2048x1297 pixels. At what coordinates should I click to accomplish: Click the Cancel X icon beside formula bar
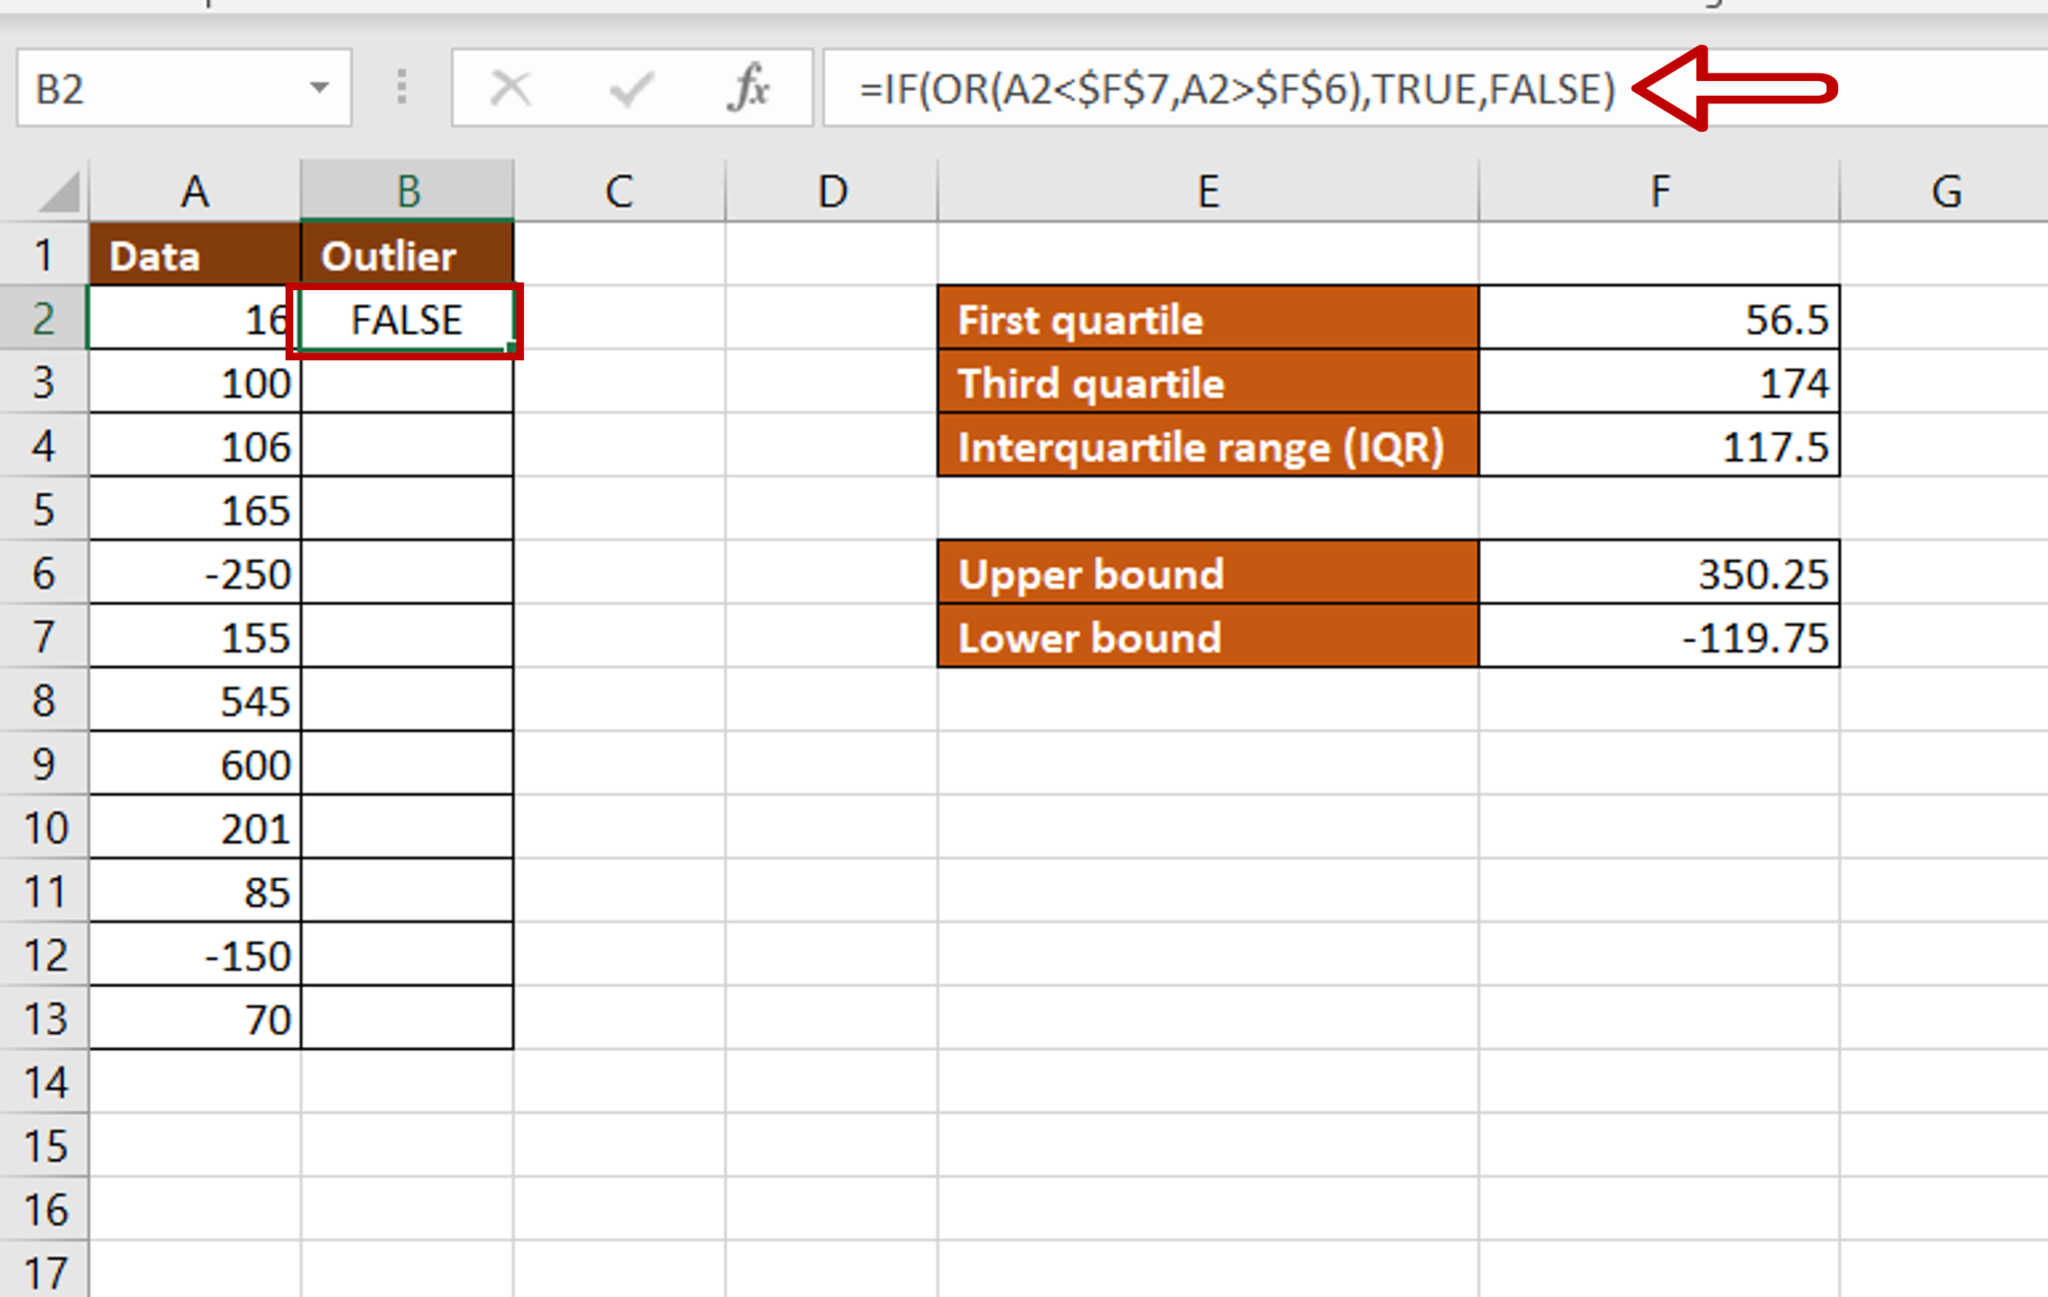tap(510, 90)
